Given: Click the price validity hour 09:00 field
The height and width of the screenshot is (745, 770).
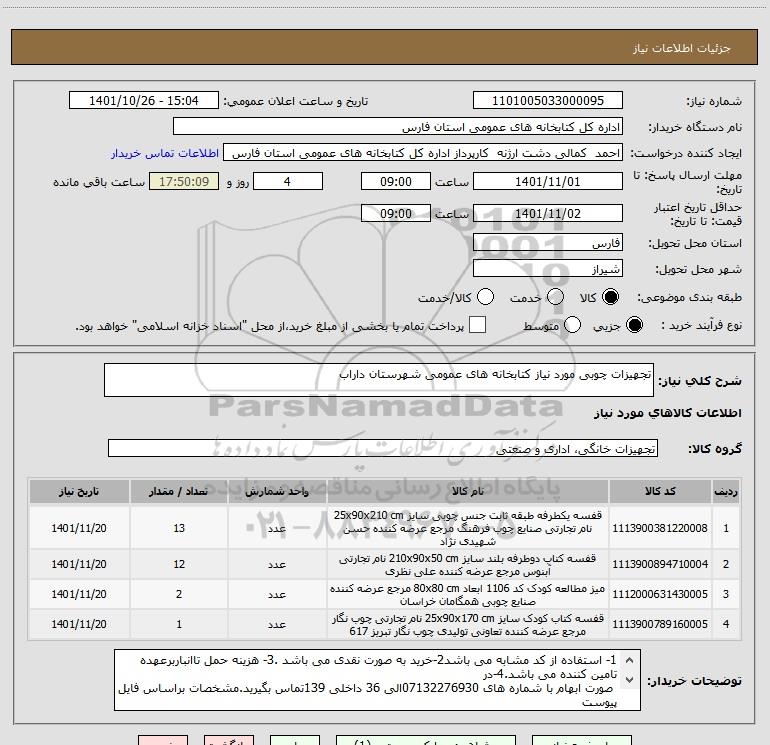Looking at the screenshot, I should [396, 213].
